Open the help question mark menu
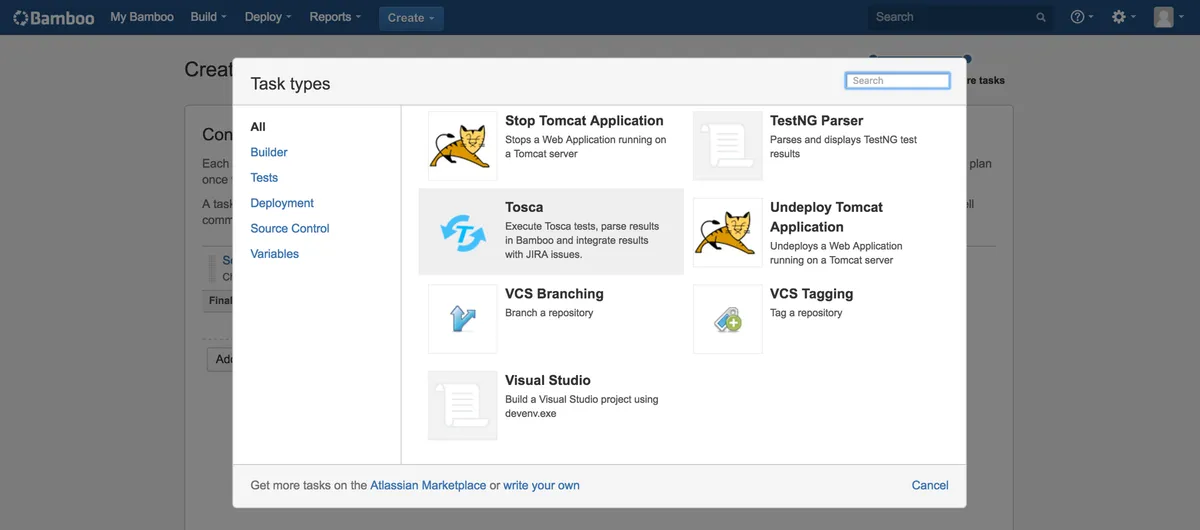 (x=1082, y=17)
